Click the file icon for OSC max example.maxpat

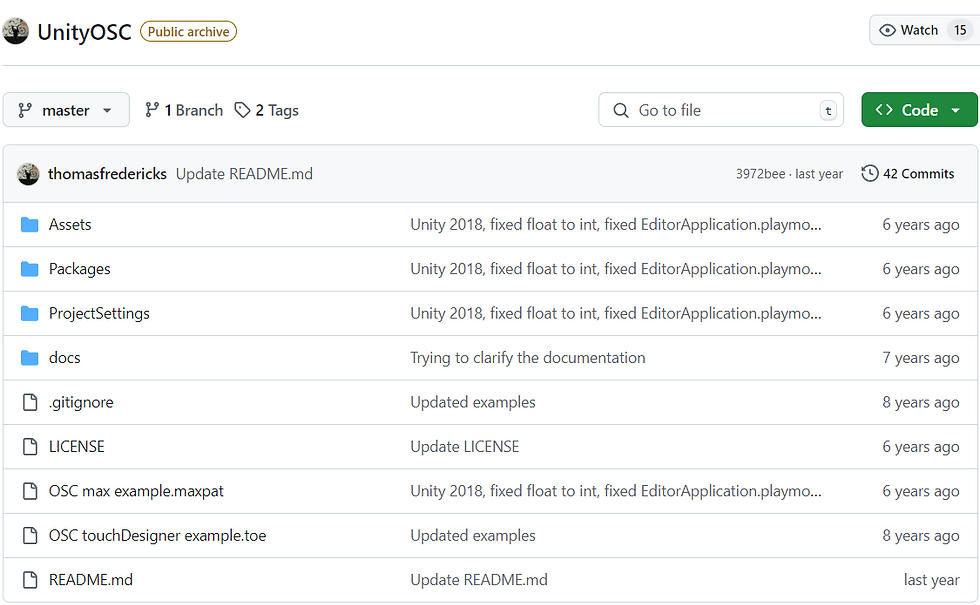point(29,491)
